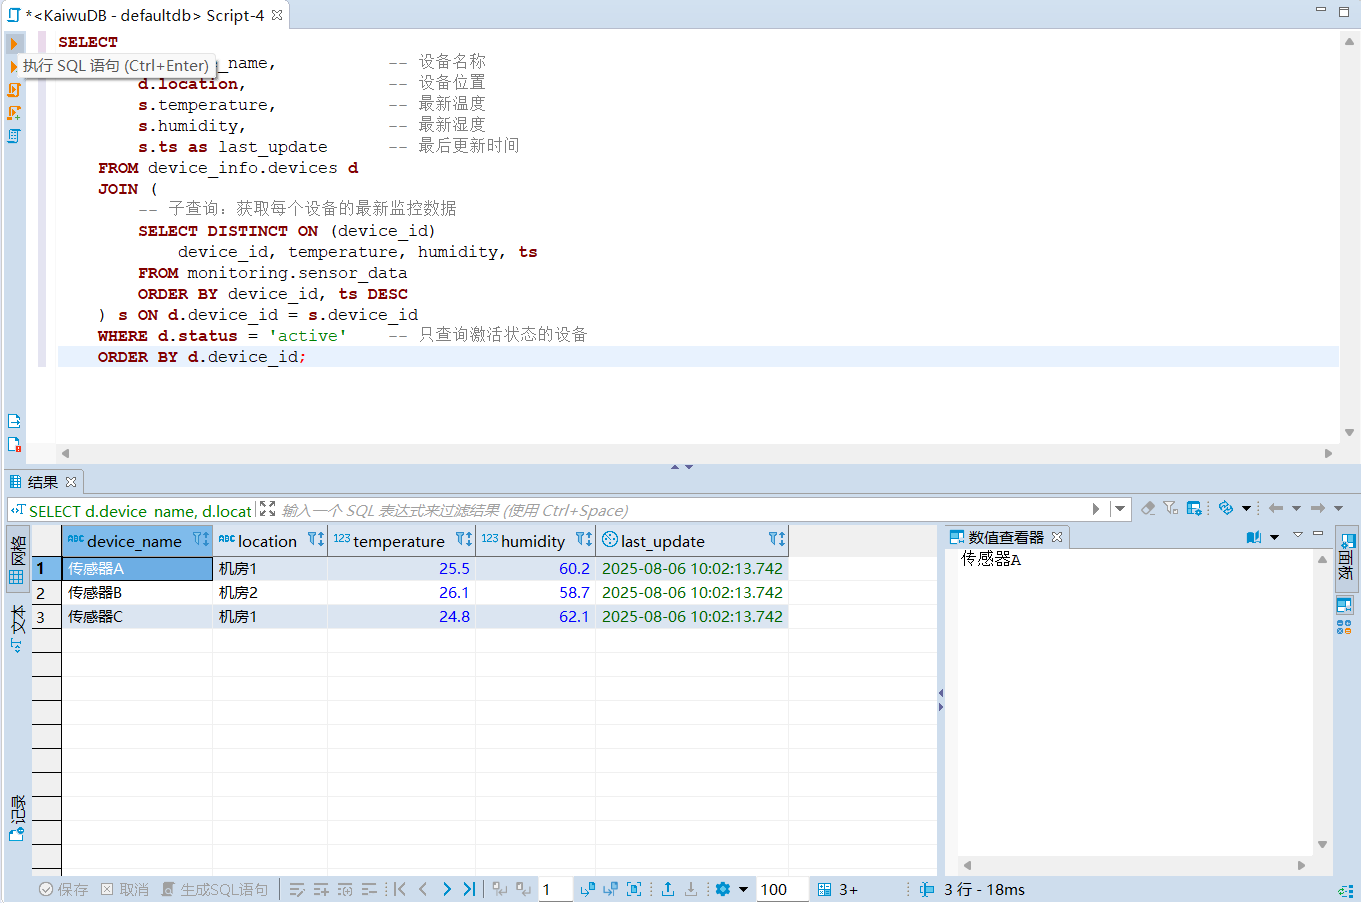The height and width of the screenshot is (903, 1361).
Task: Toggle the 面板 side panel button
Action: coord(1345,558)
